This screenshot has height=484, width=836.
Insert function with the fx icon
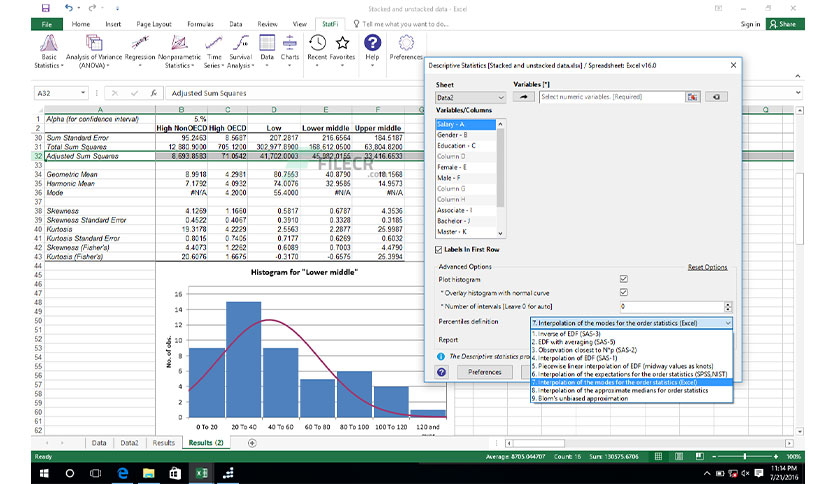coord(153,93)
